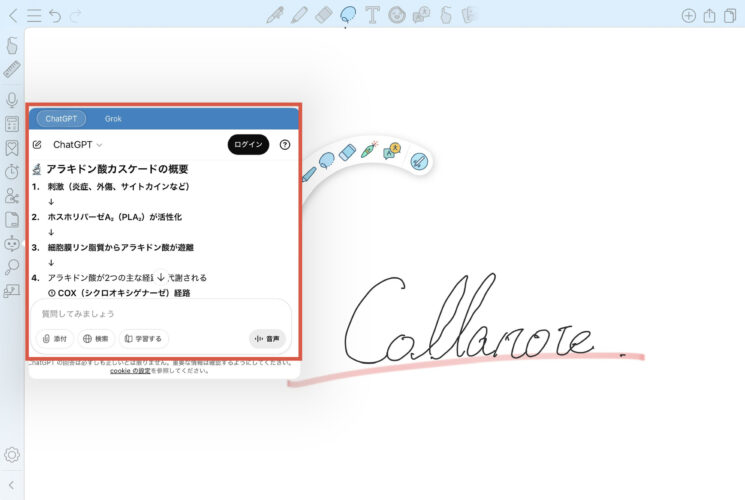Open translate in the curved floating toolbar
The height and width of the screenshot is (500, 745).
(x=392, y=151)
